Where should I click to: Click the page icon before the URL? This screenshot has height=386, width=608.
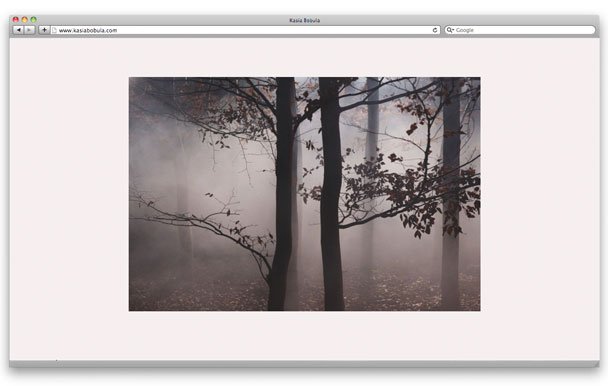pyautogui.click(x=55, y=30)
